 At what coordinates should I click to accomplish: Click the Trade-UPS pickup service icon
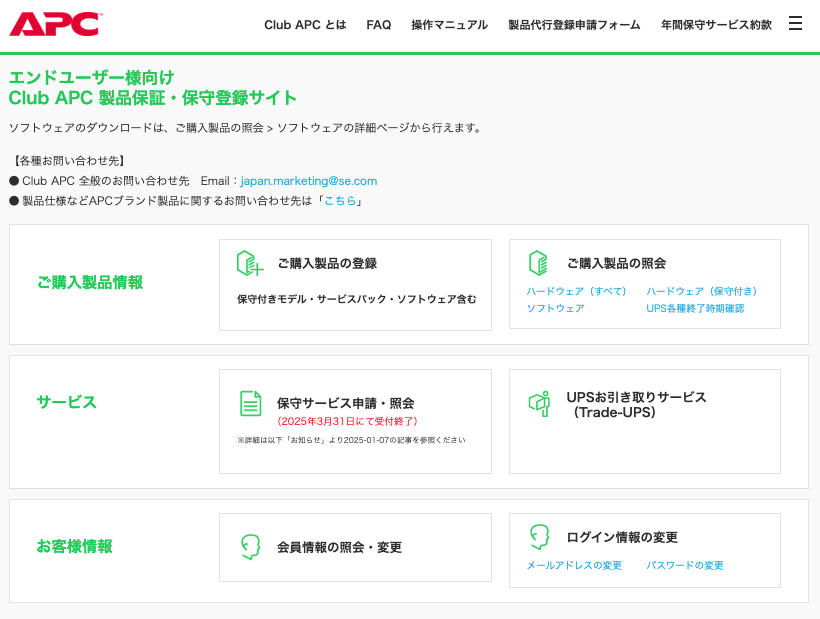(539, 404)
